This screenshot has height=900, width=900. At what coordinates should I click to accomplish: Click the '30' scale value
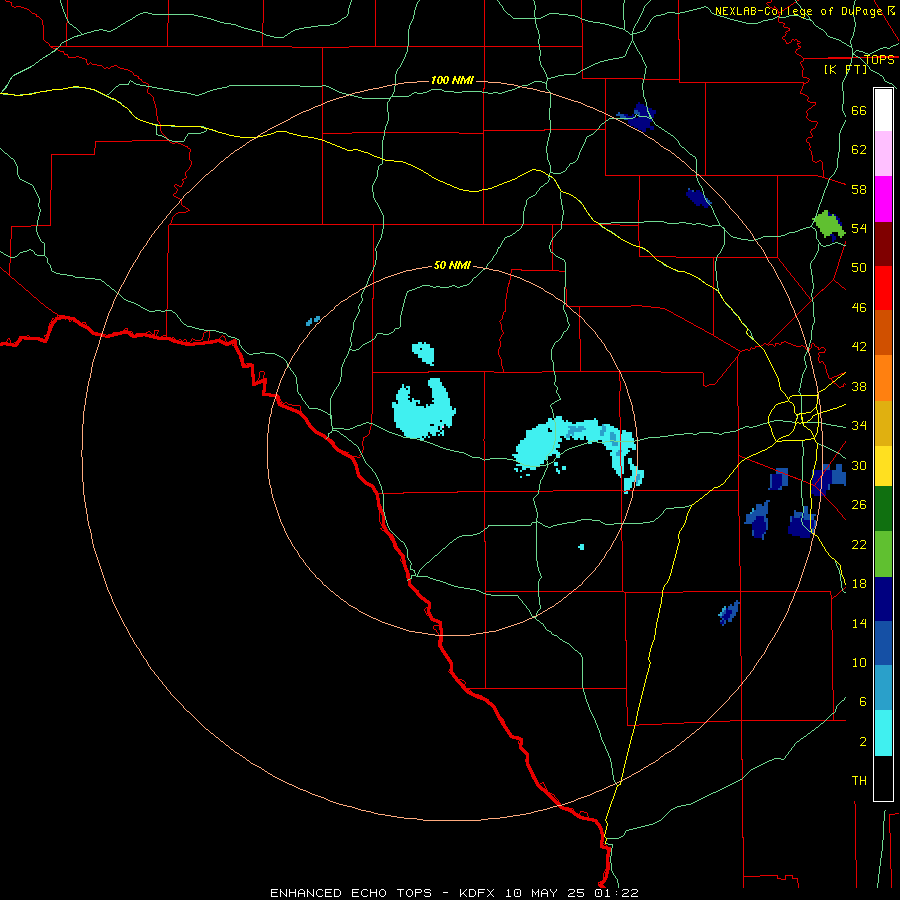pos(859,465)
